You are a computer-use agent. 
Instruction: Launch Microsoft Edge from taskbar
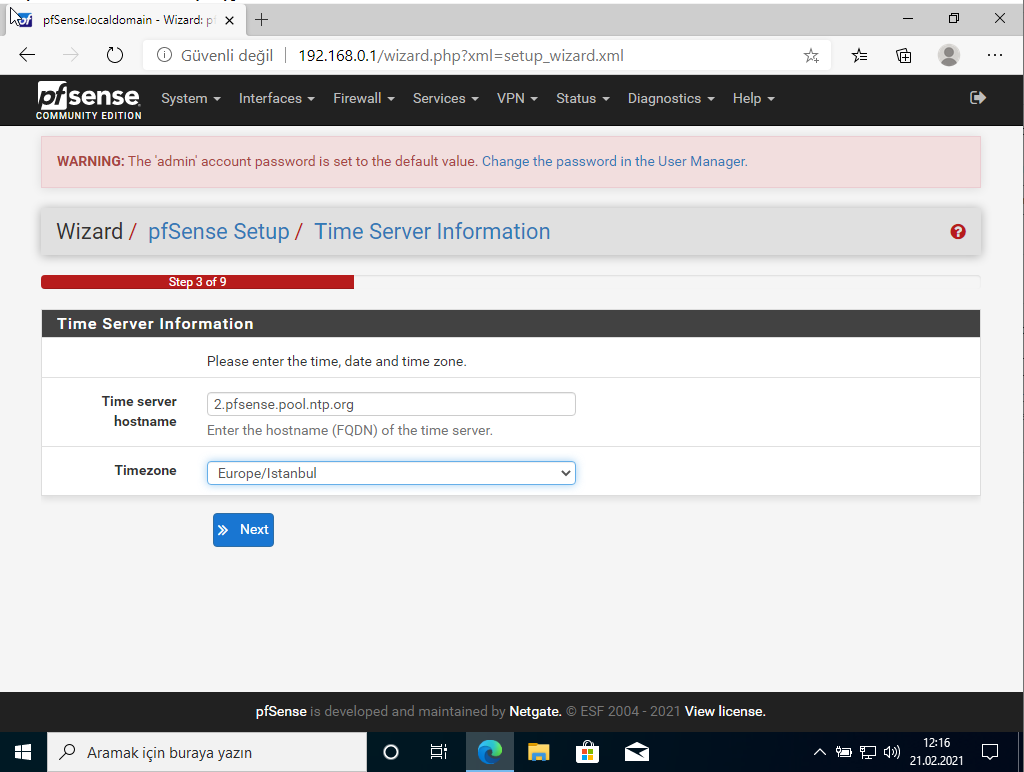click(490, 752)
